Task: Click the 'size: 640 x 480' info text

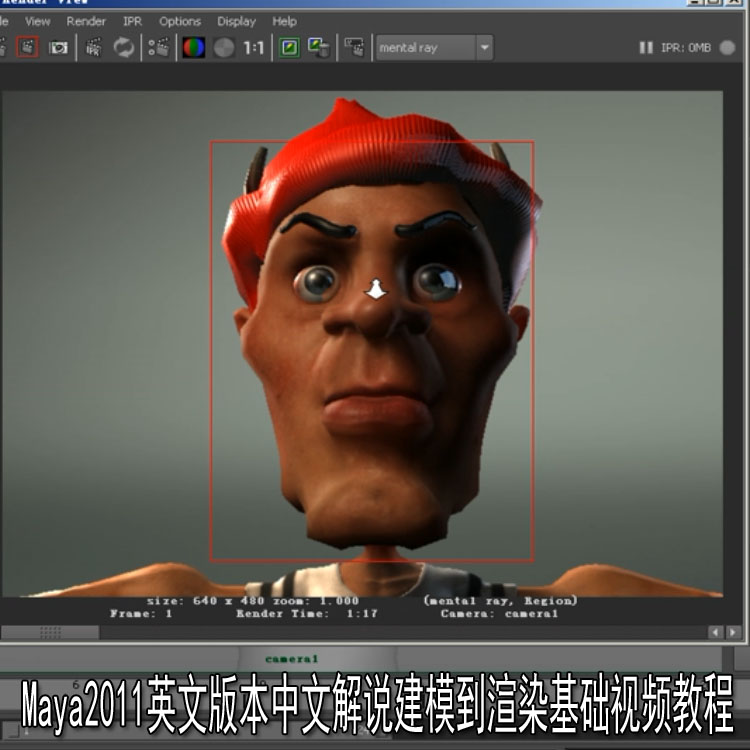Action: tap(206, 601)
